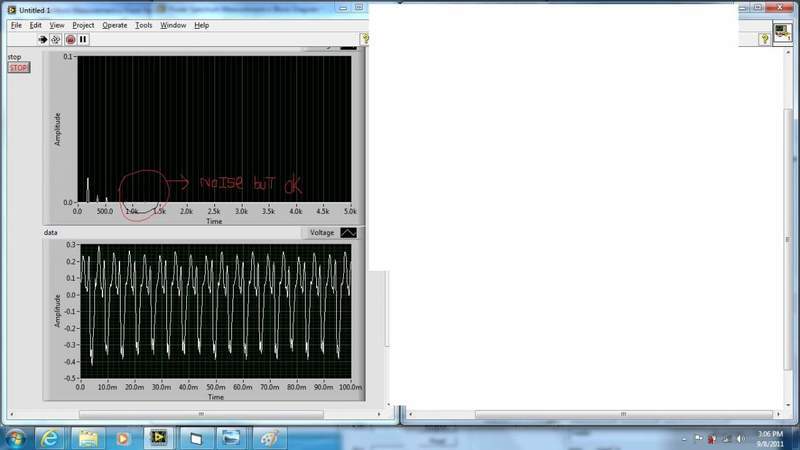Click the left window's horizontal scrollbar

pos(200,413)
